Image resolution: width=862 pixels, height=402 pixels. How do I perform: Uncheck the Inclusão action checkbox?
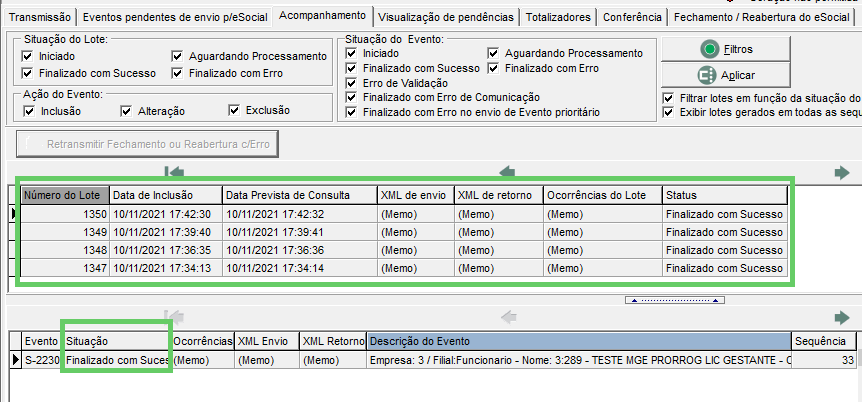pyautogui.click(x=30, y=111)
